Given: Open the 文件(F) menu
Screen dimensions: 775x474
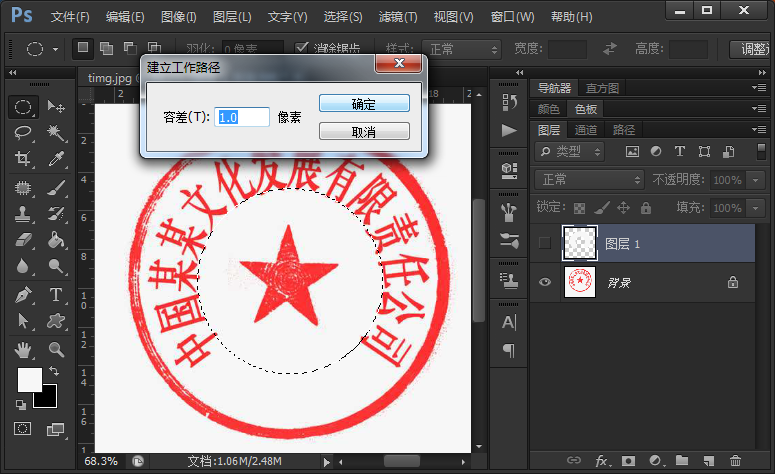Looking at the screenshot, I should click(x=70, y=17).
